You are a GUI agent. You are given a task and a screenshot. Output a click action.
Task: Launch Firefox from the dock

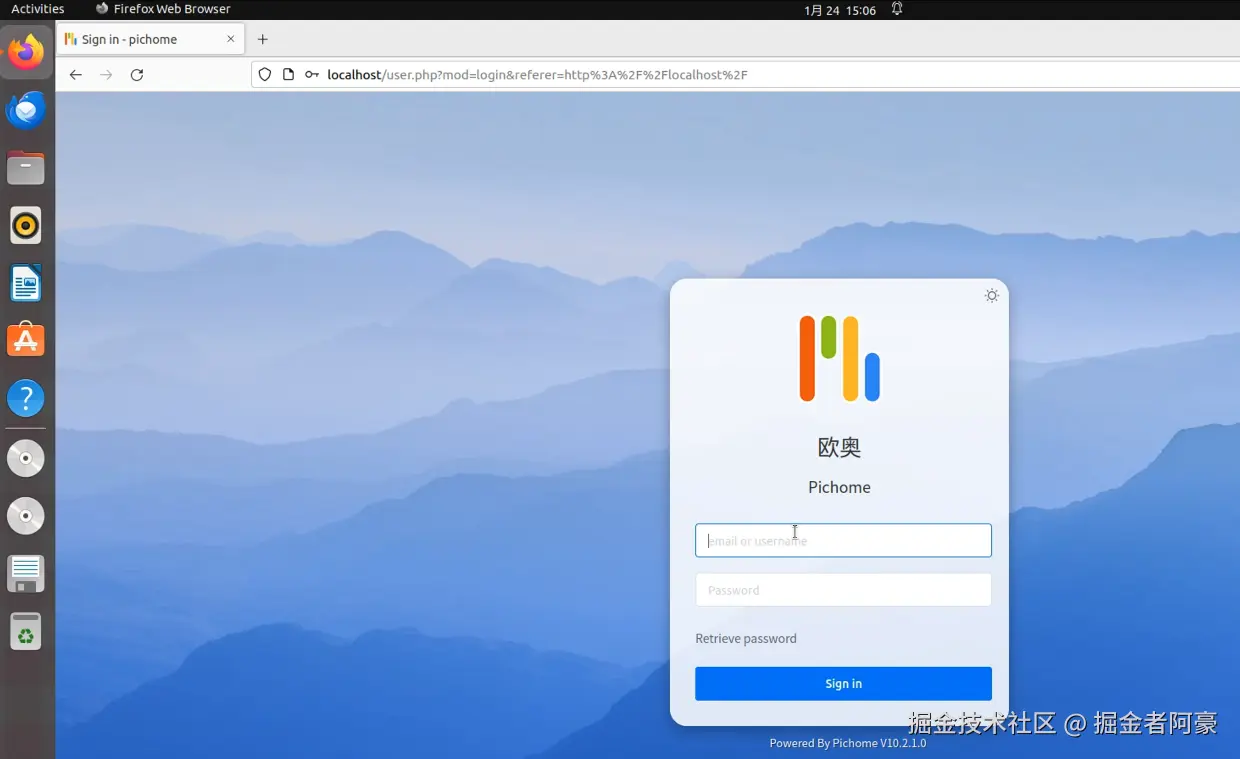[26, 51]
